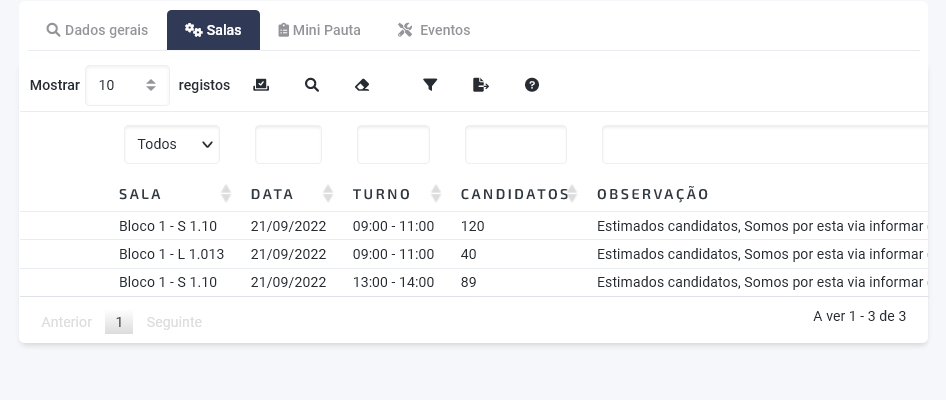This screenshot has width=946, height=400.
Task: Focus the Observação filter input field
Action: point(764,144)
